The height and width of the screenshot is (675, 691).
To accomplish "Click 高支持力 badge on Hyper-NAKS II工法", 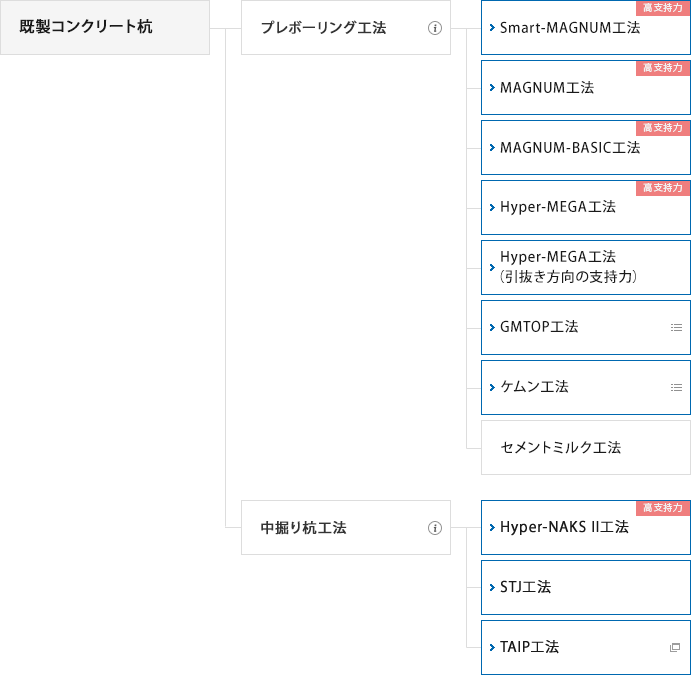I will [x=663, y=508].
